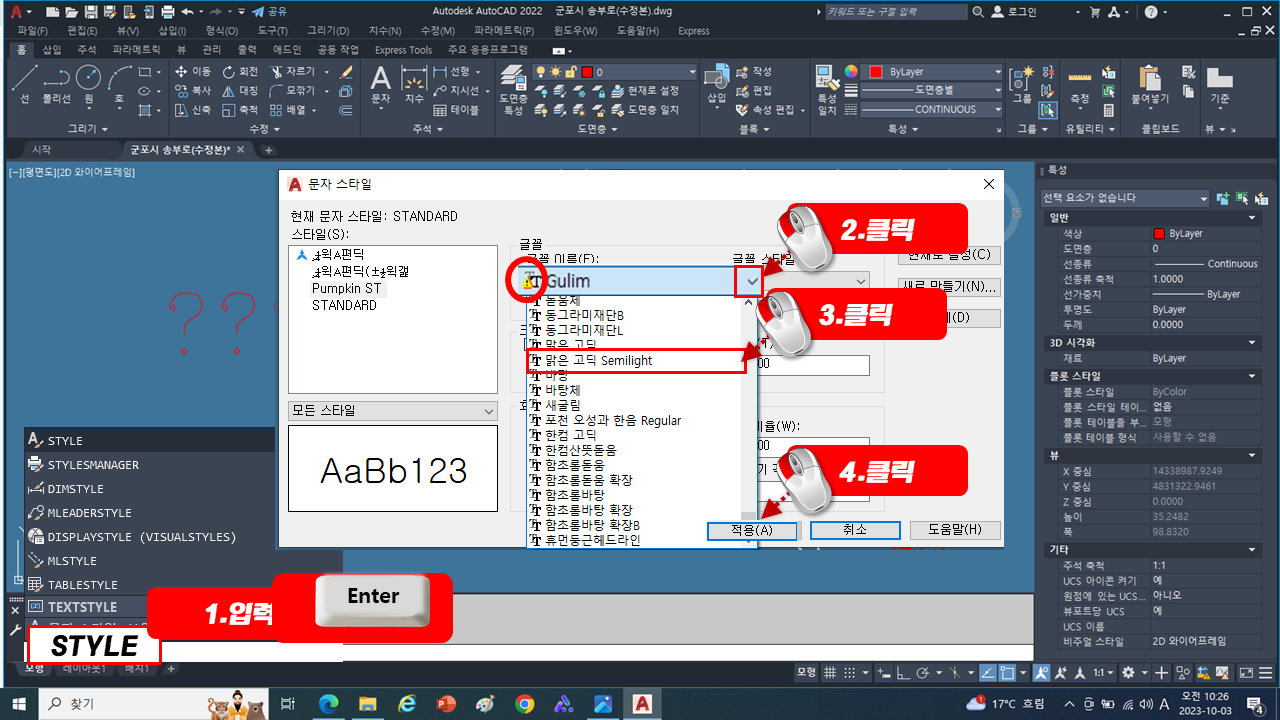1280x720 pixels.
Task: Open Layer Properties (도면층 특성)
Action: click(513, 90)
